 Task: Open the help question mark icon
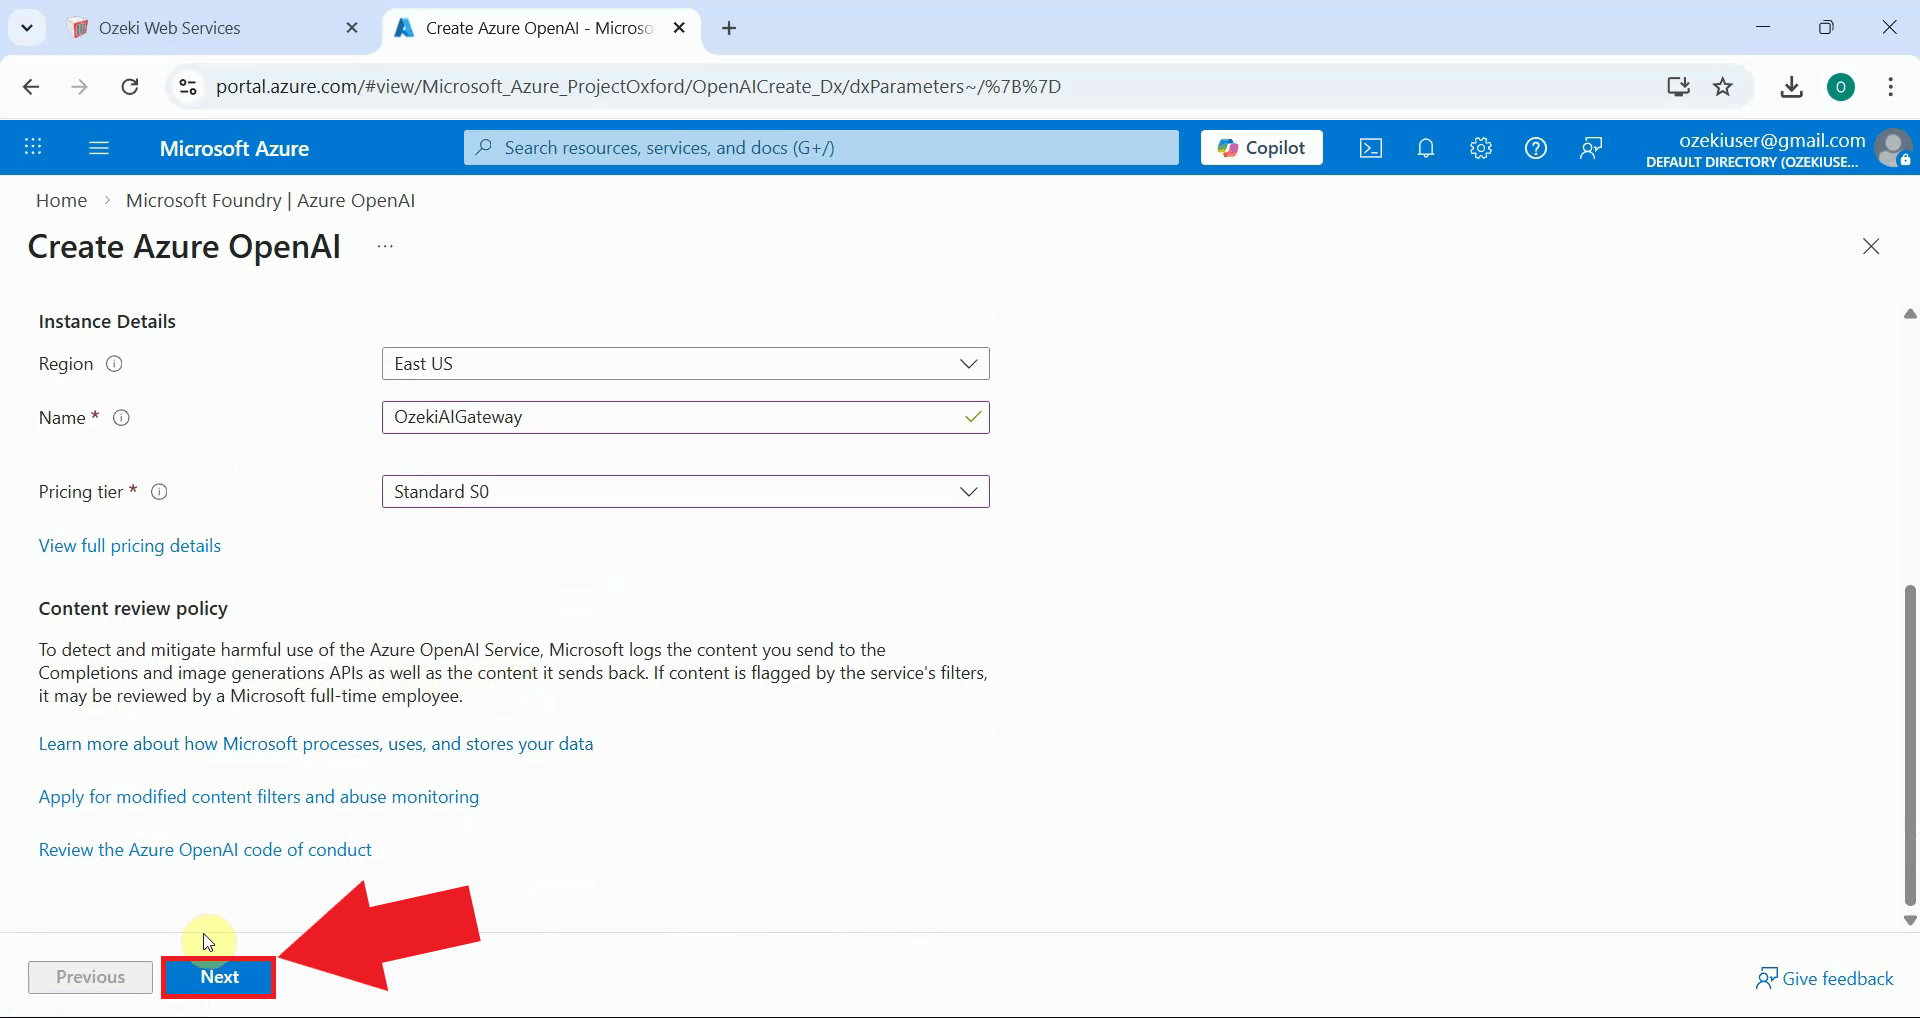pyautogui.click(x=1535, y=148)
